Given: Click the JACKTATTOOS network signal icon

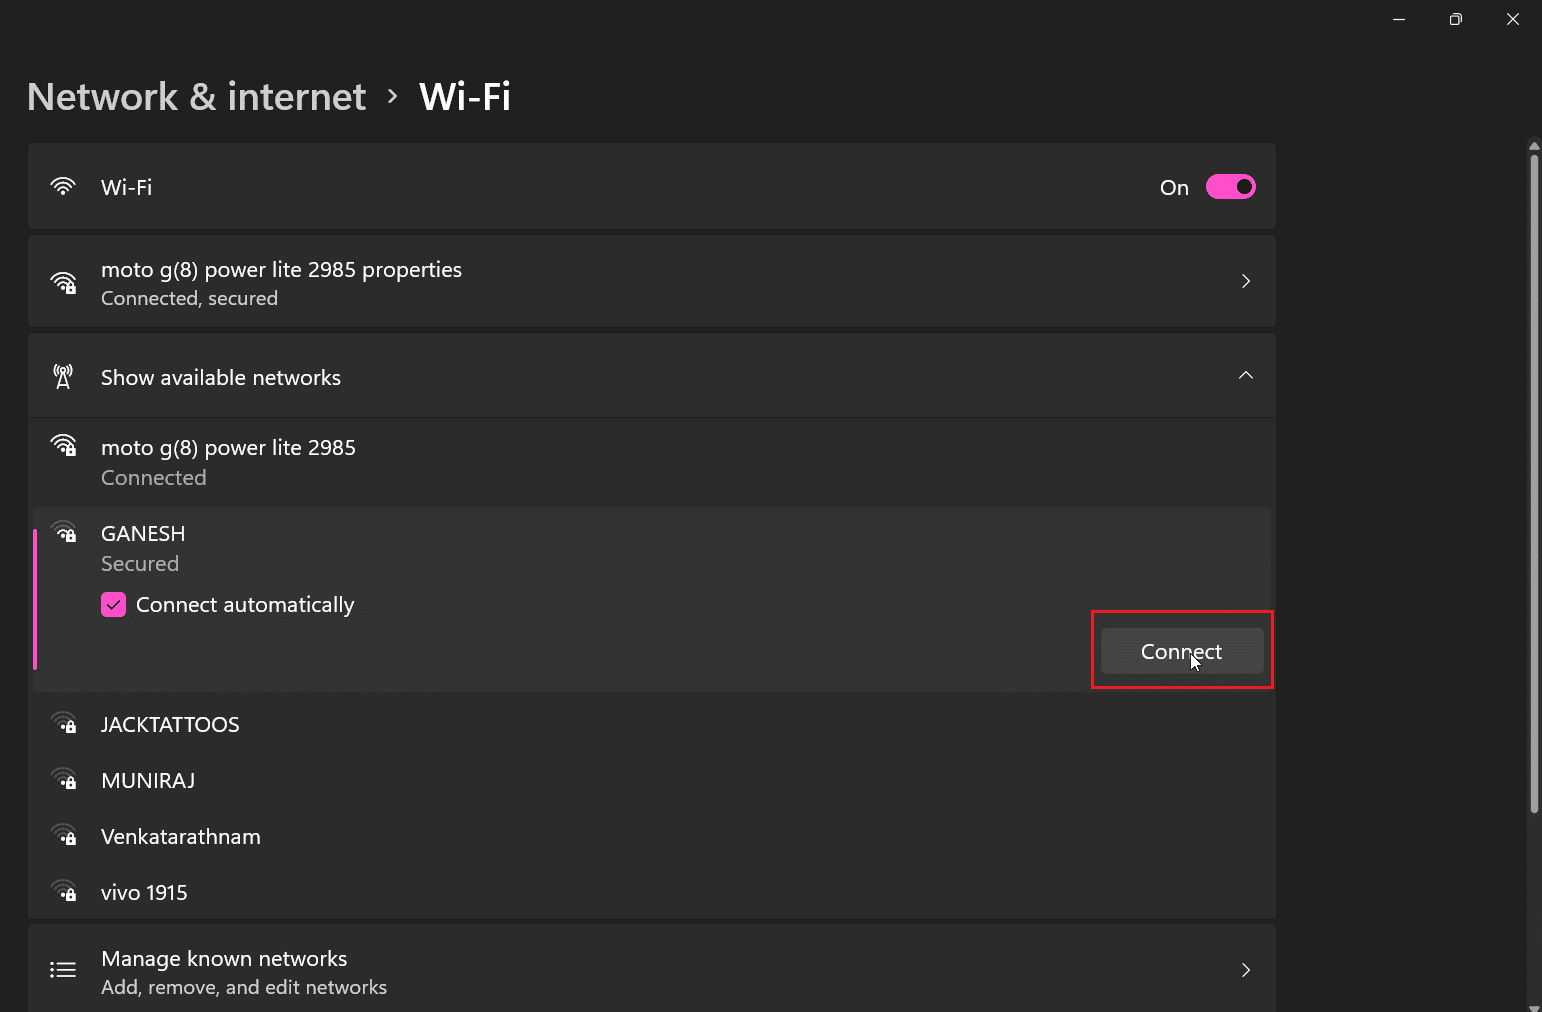Looking at the screenshot, I should pos(65,724).
